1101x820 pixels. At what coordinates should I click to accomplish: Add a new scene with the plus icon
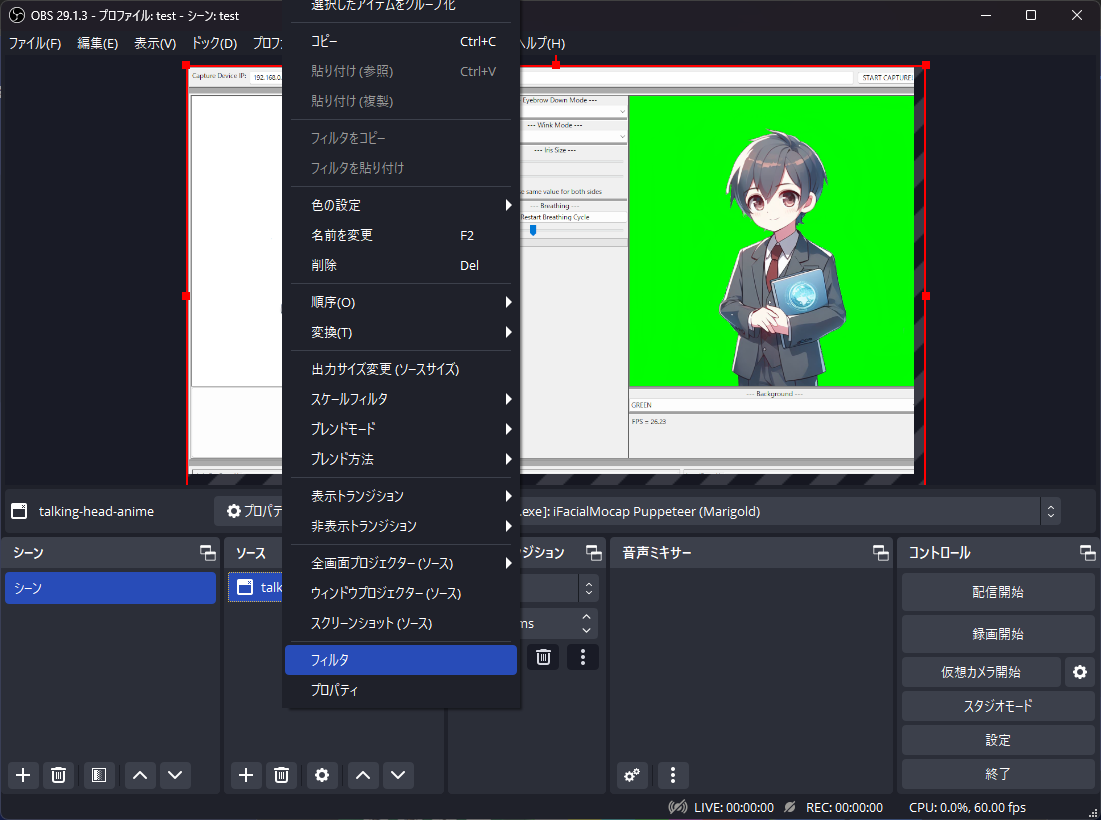point(22,775)
